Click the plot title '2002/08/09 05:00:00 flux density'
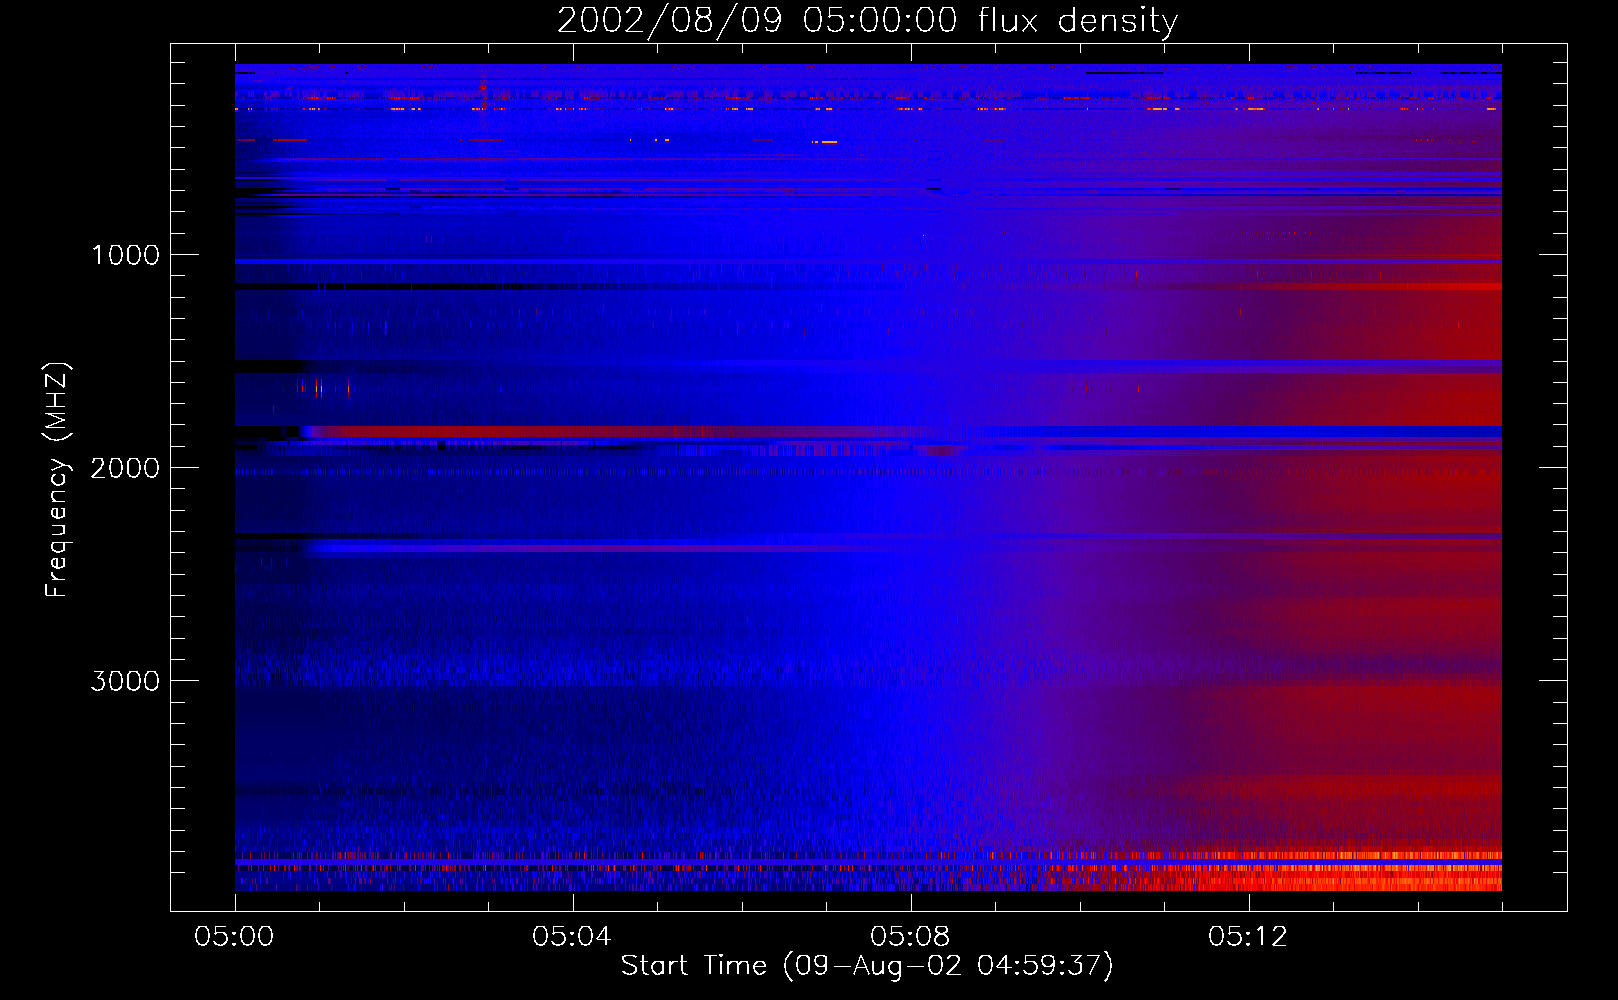This screenshot has height=1000, width=1618. pyautogui.click(x=867, y=20)
